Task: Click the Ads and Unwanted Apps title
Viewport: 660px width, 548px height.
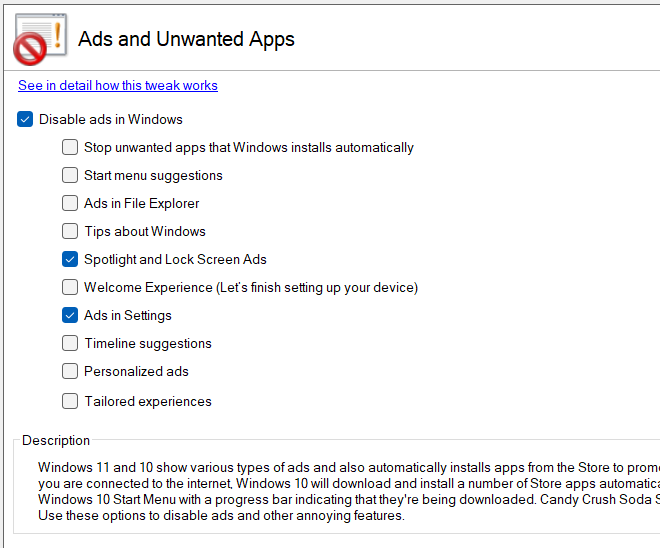Action: 186,40
